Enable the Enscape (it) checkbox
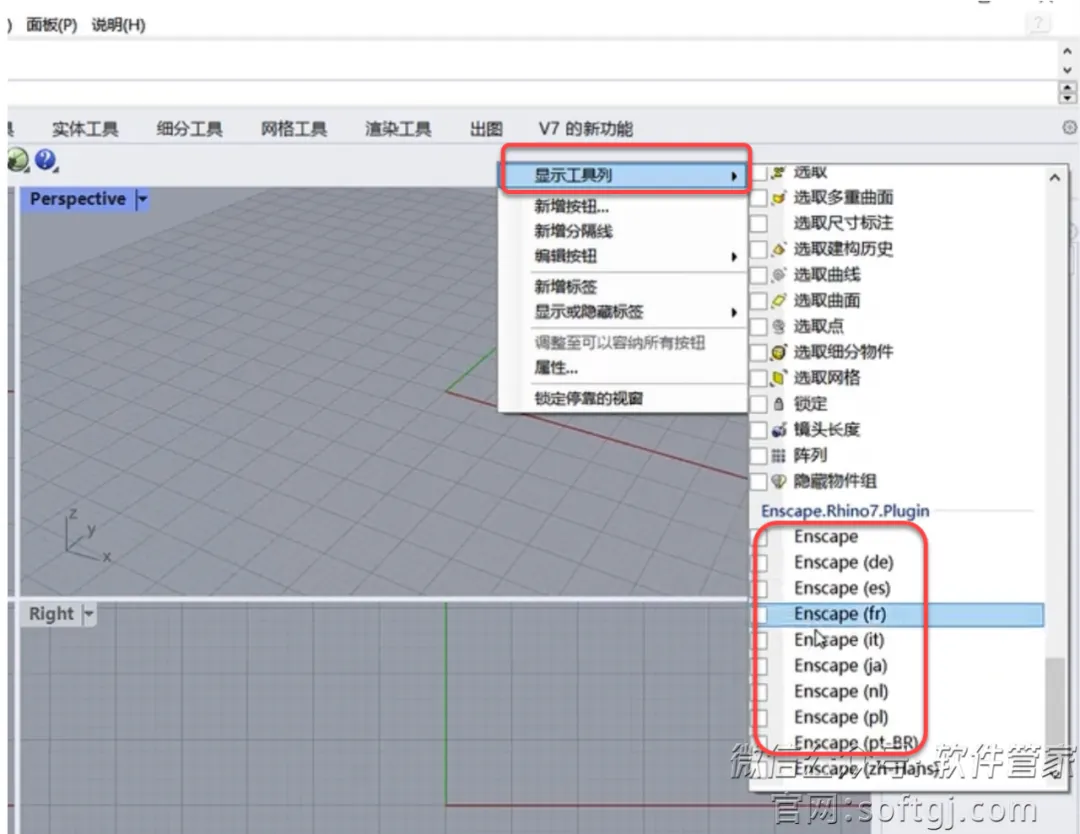The image size is (1080, 834). (761, 640)
